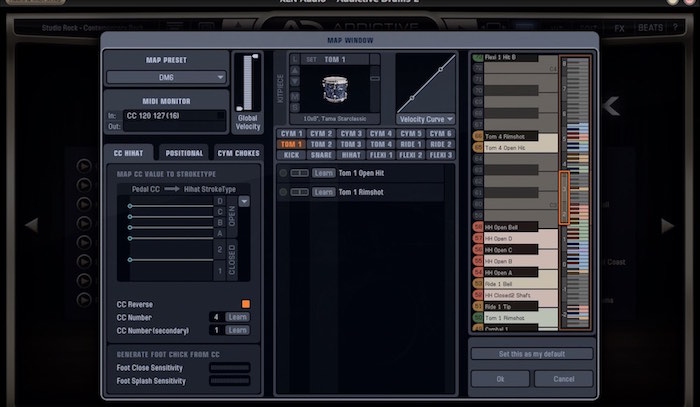Screen dimensions: 700x407
Task: Click the orange range box on the mini keyboard
Action: pos(564,197)
